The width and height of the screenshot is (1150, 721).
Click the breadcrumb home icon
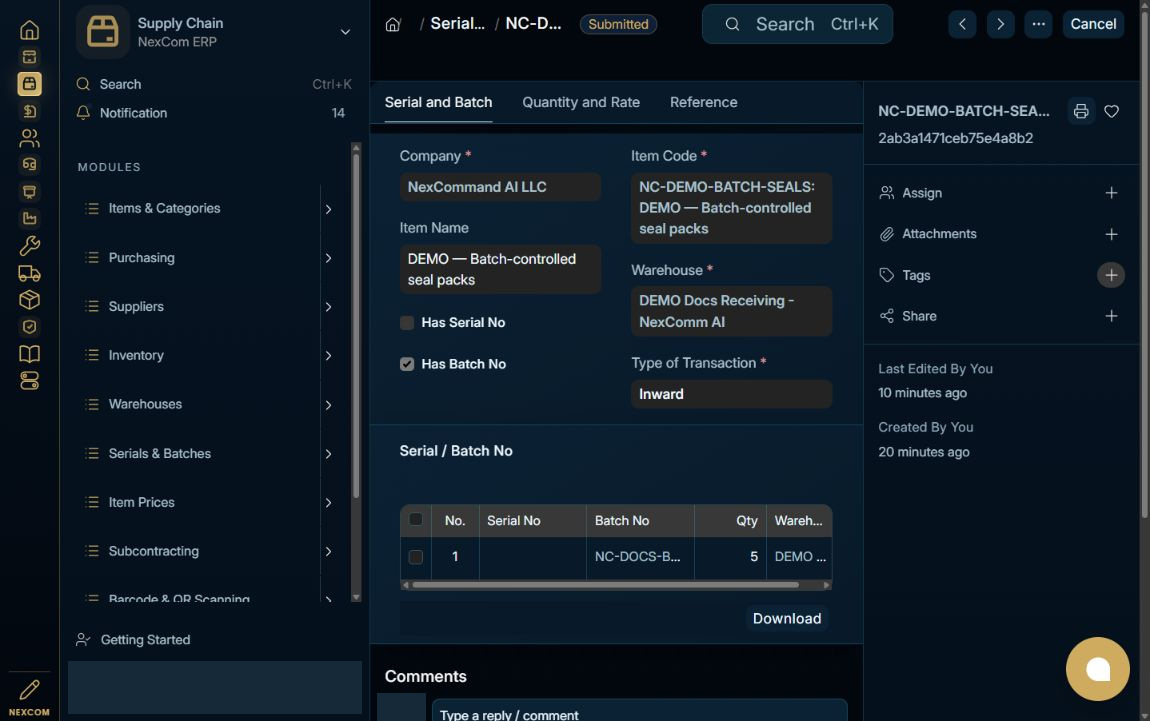tap(393, 24)
